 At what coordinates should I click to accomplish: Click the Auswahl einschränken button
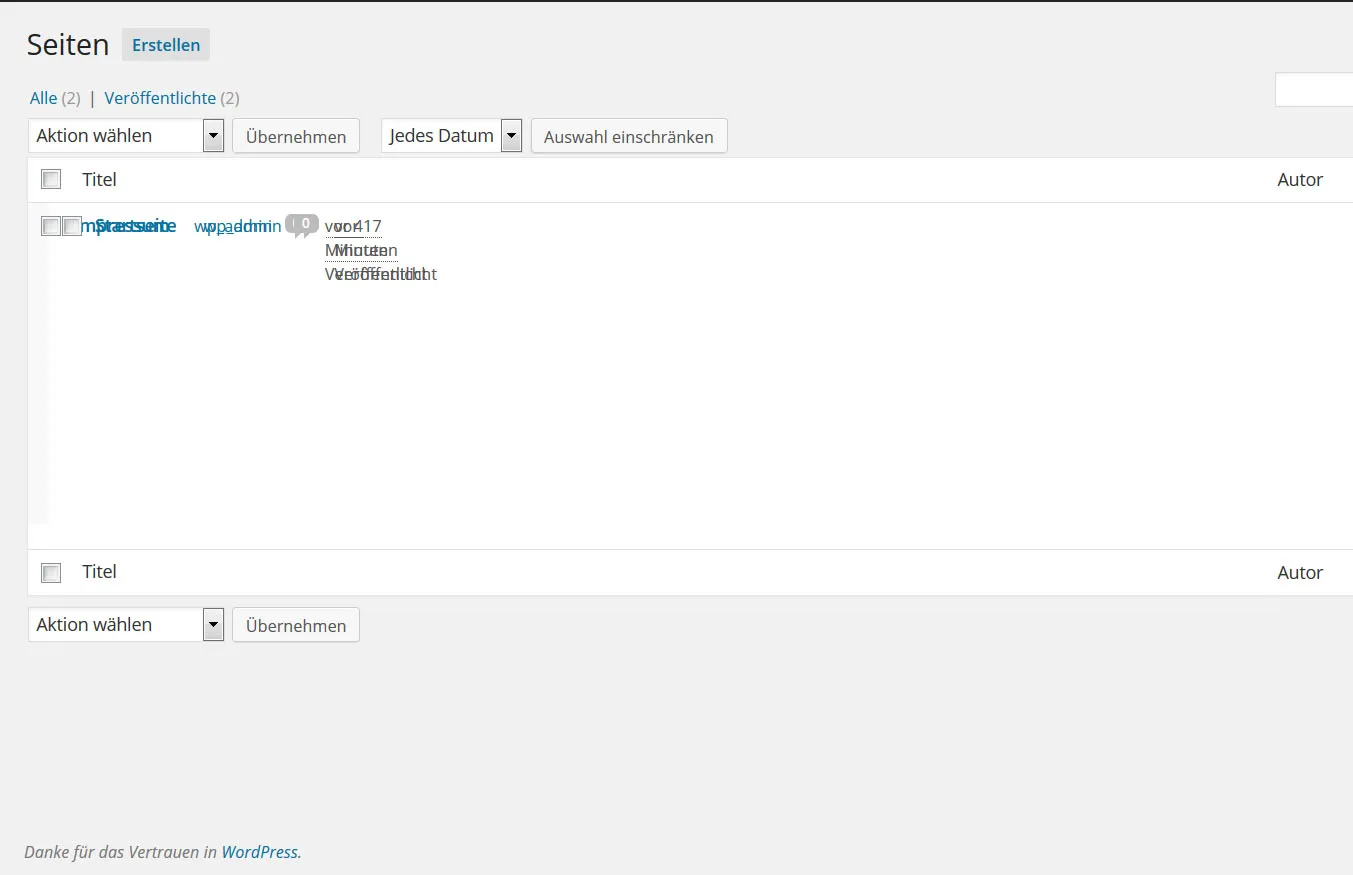[x=629, y=136]
